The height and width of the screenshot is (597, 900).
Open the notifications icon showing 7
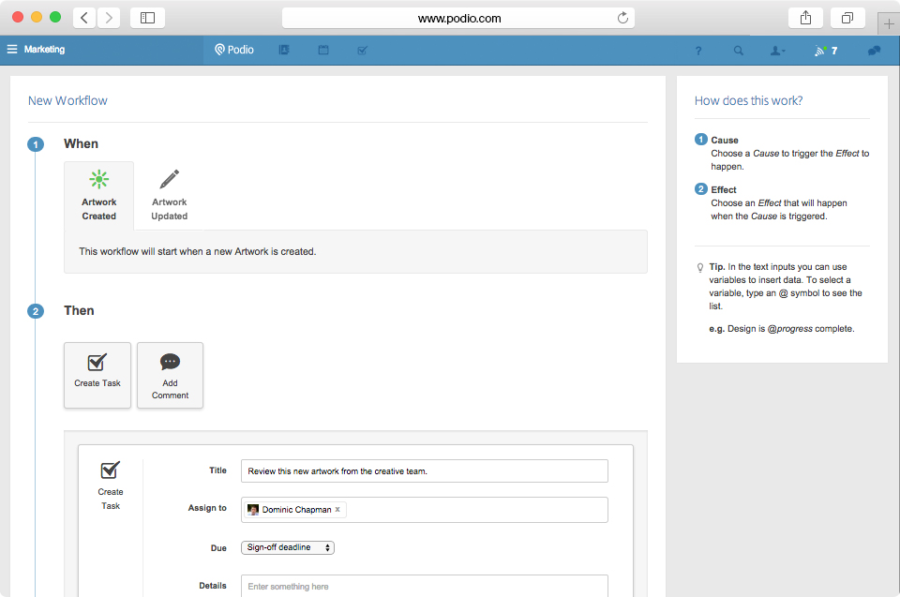click(x=825, y=51)
